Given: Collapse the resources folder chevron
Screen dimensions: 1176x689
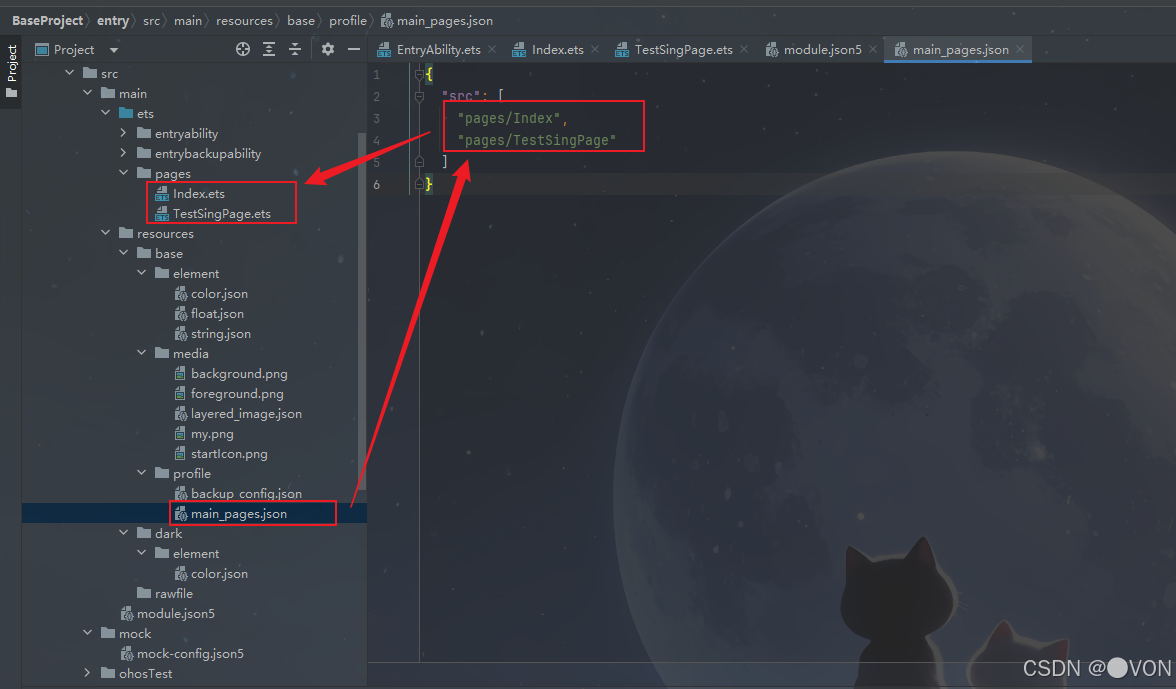Looking at the screenshot, I should pyautogui.click(x=106, y=233).
